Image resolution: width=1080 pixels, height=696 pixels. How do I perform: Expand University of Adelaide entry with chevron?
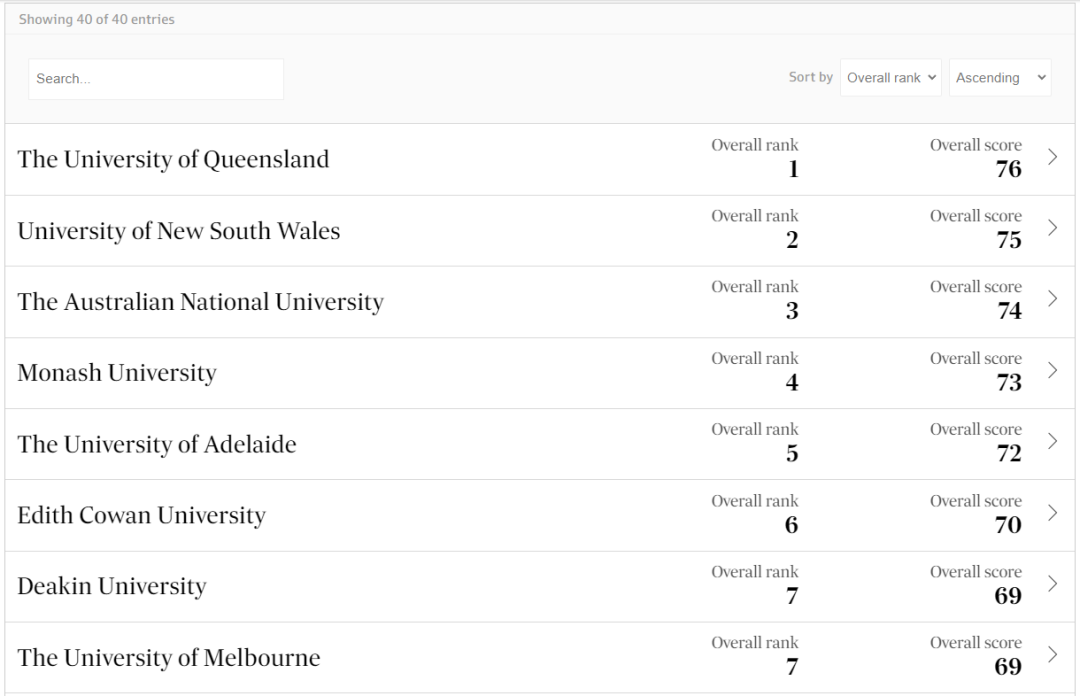point(1052,441)
